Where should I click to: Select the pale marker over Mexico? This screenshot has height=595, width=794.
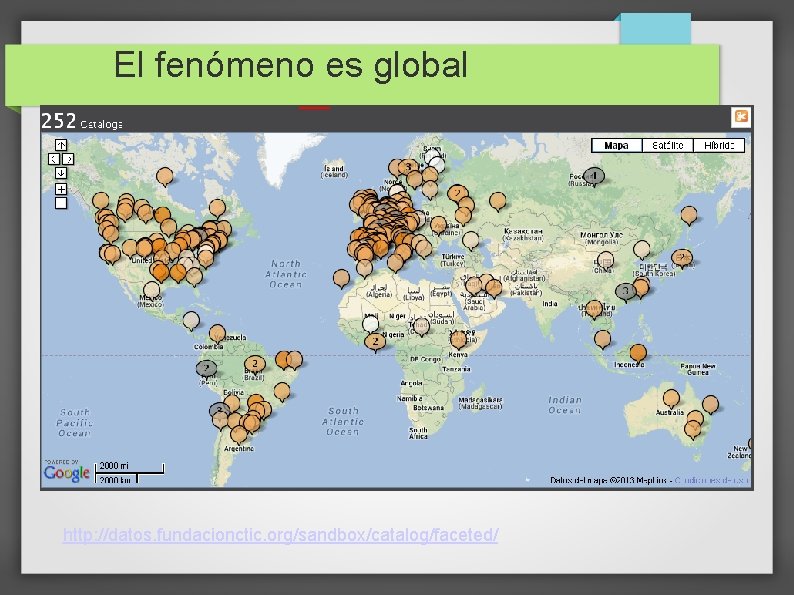point(151,290)
